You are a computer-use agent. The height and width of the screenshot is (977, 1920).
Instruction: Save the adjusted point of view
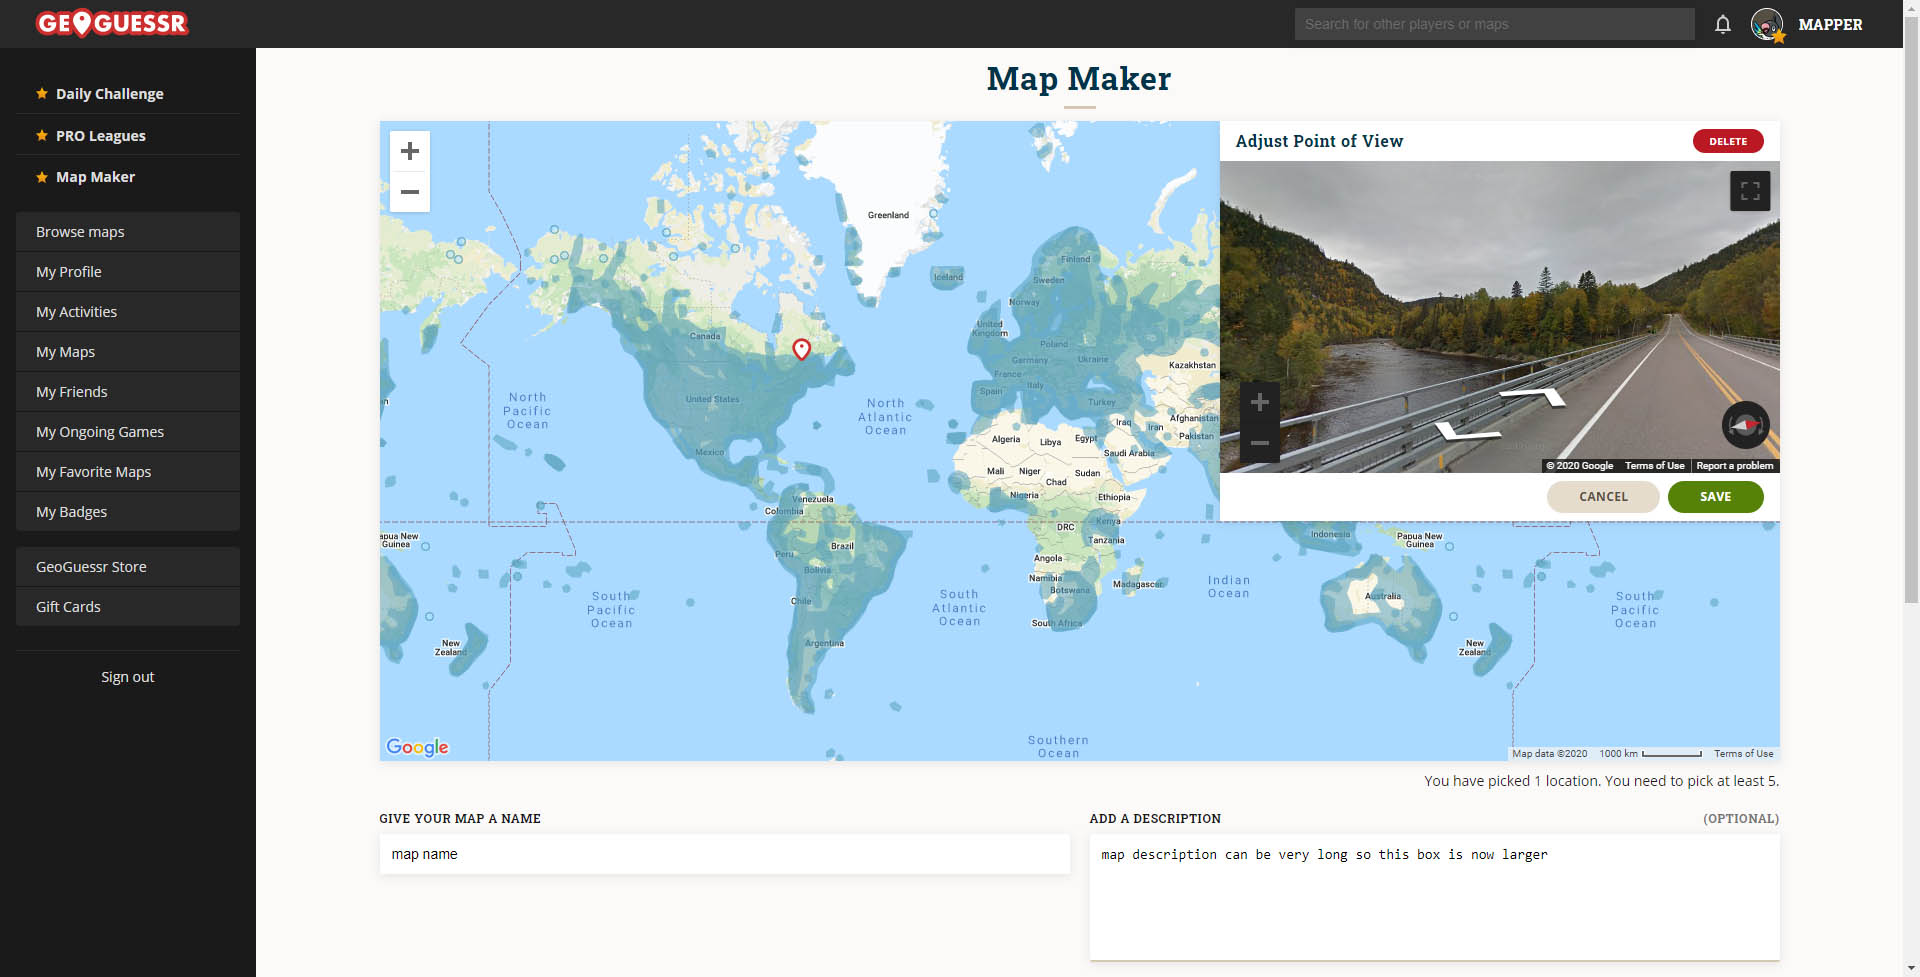coord(1715,496)
